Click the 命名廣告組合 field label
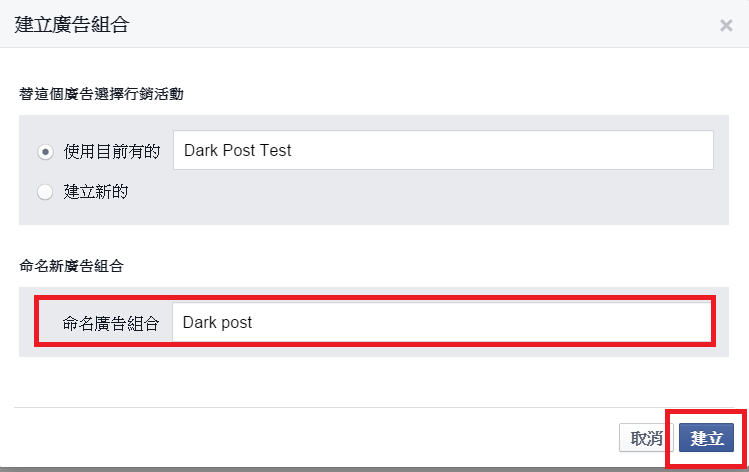 (x=110, y=323)
